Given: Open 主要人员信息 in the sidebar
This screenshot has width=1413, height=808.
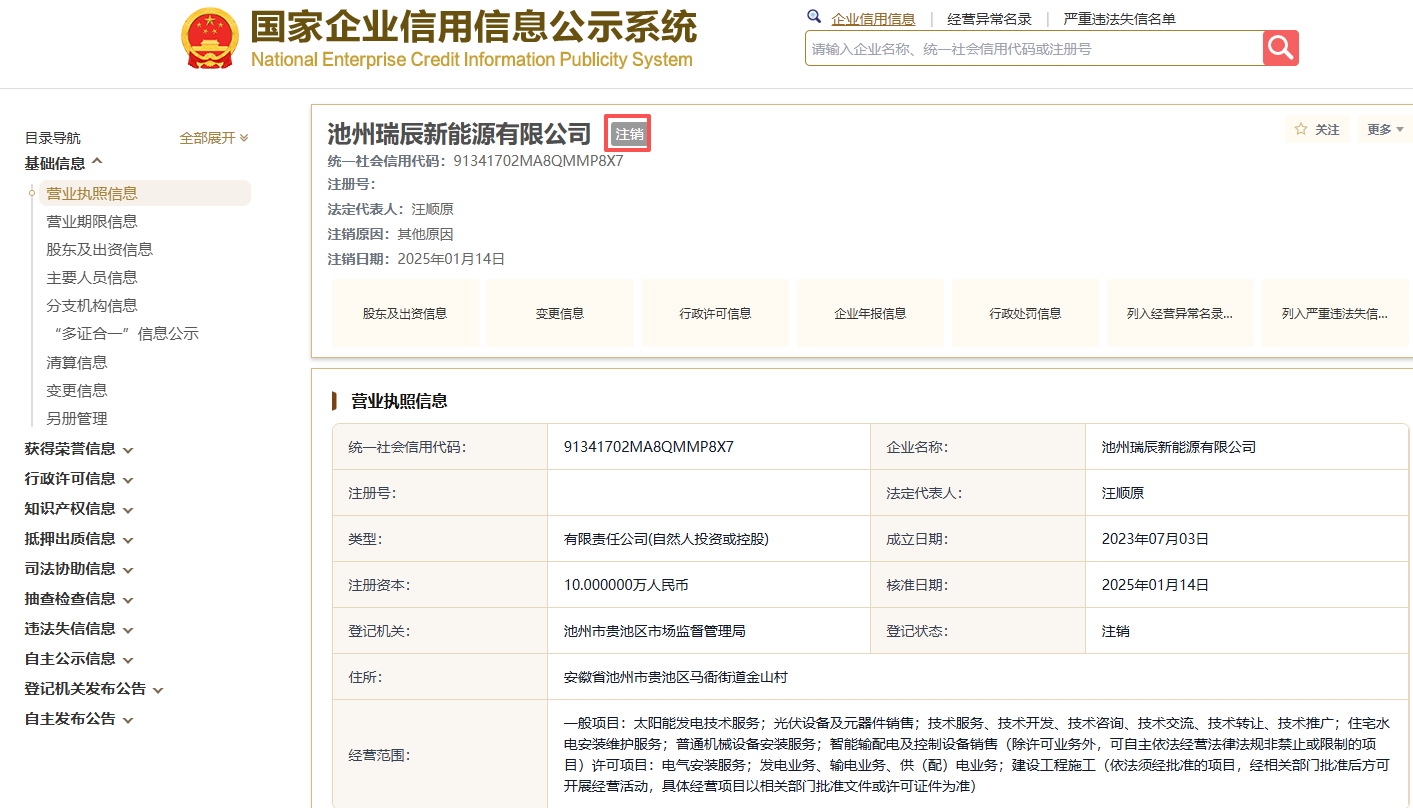Looking at the screenshot, I should coord(92,278).
